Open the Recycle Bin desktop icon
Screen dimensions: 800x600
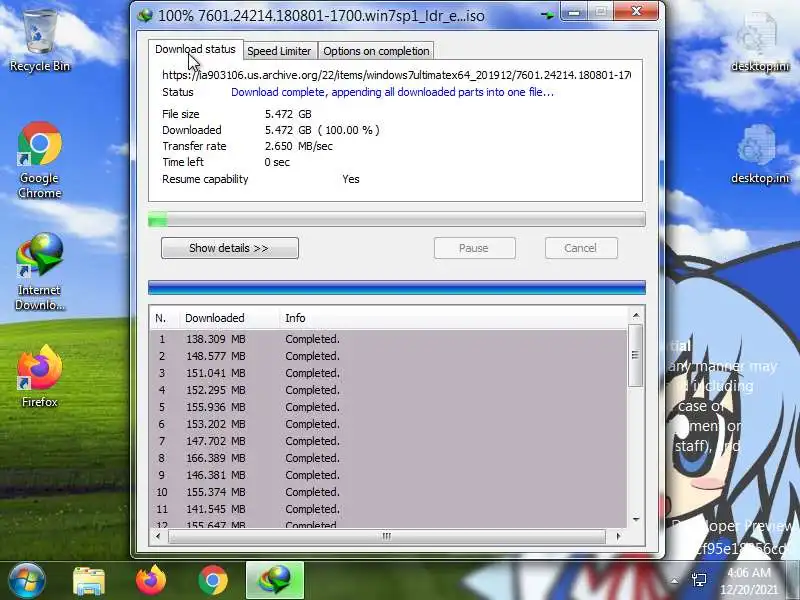(40, 41)
